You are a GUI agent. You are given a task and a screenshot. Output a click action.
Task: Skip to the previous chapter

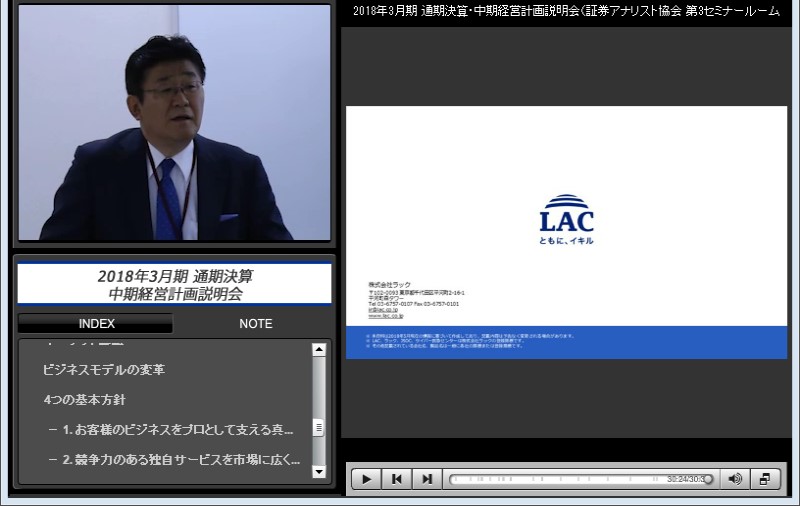[x=397, y=479]
